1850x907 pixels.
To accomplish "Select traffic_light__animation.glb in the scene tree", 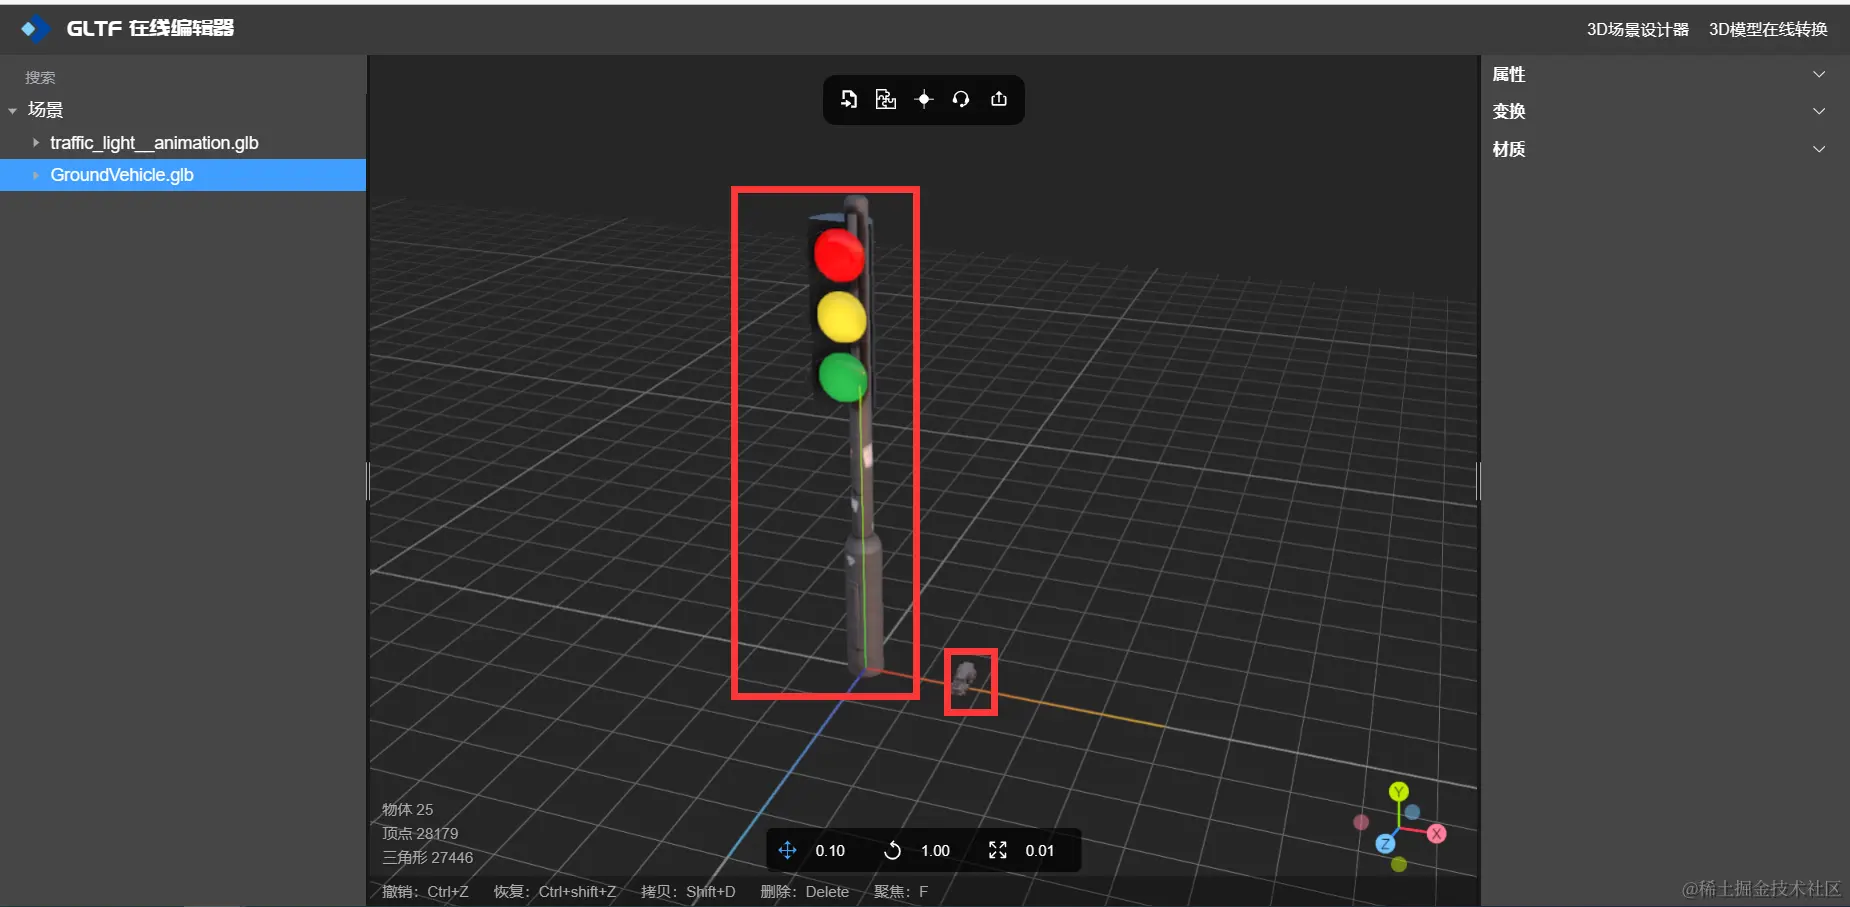I will click(154, 143).
